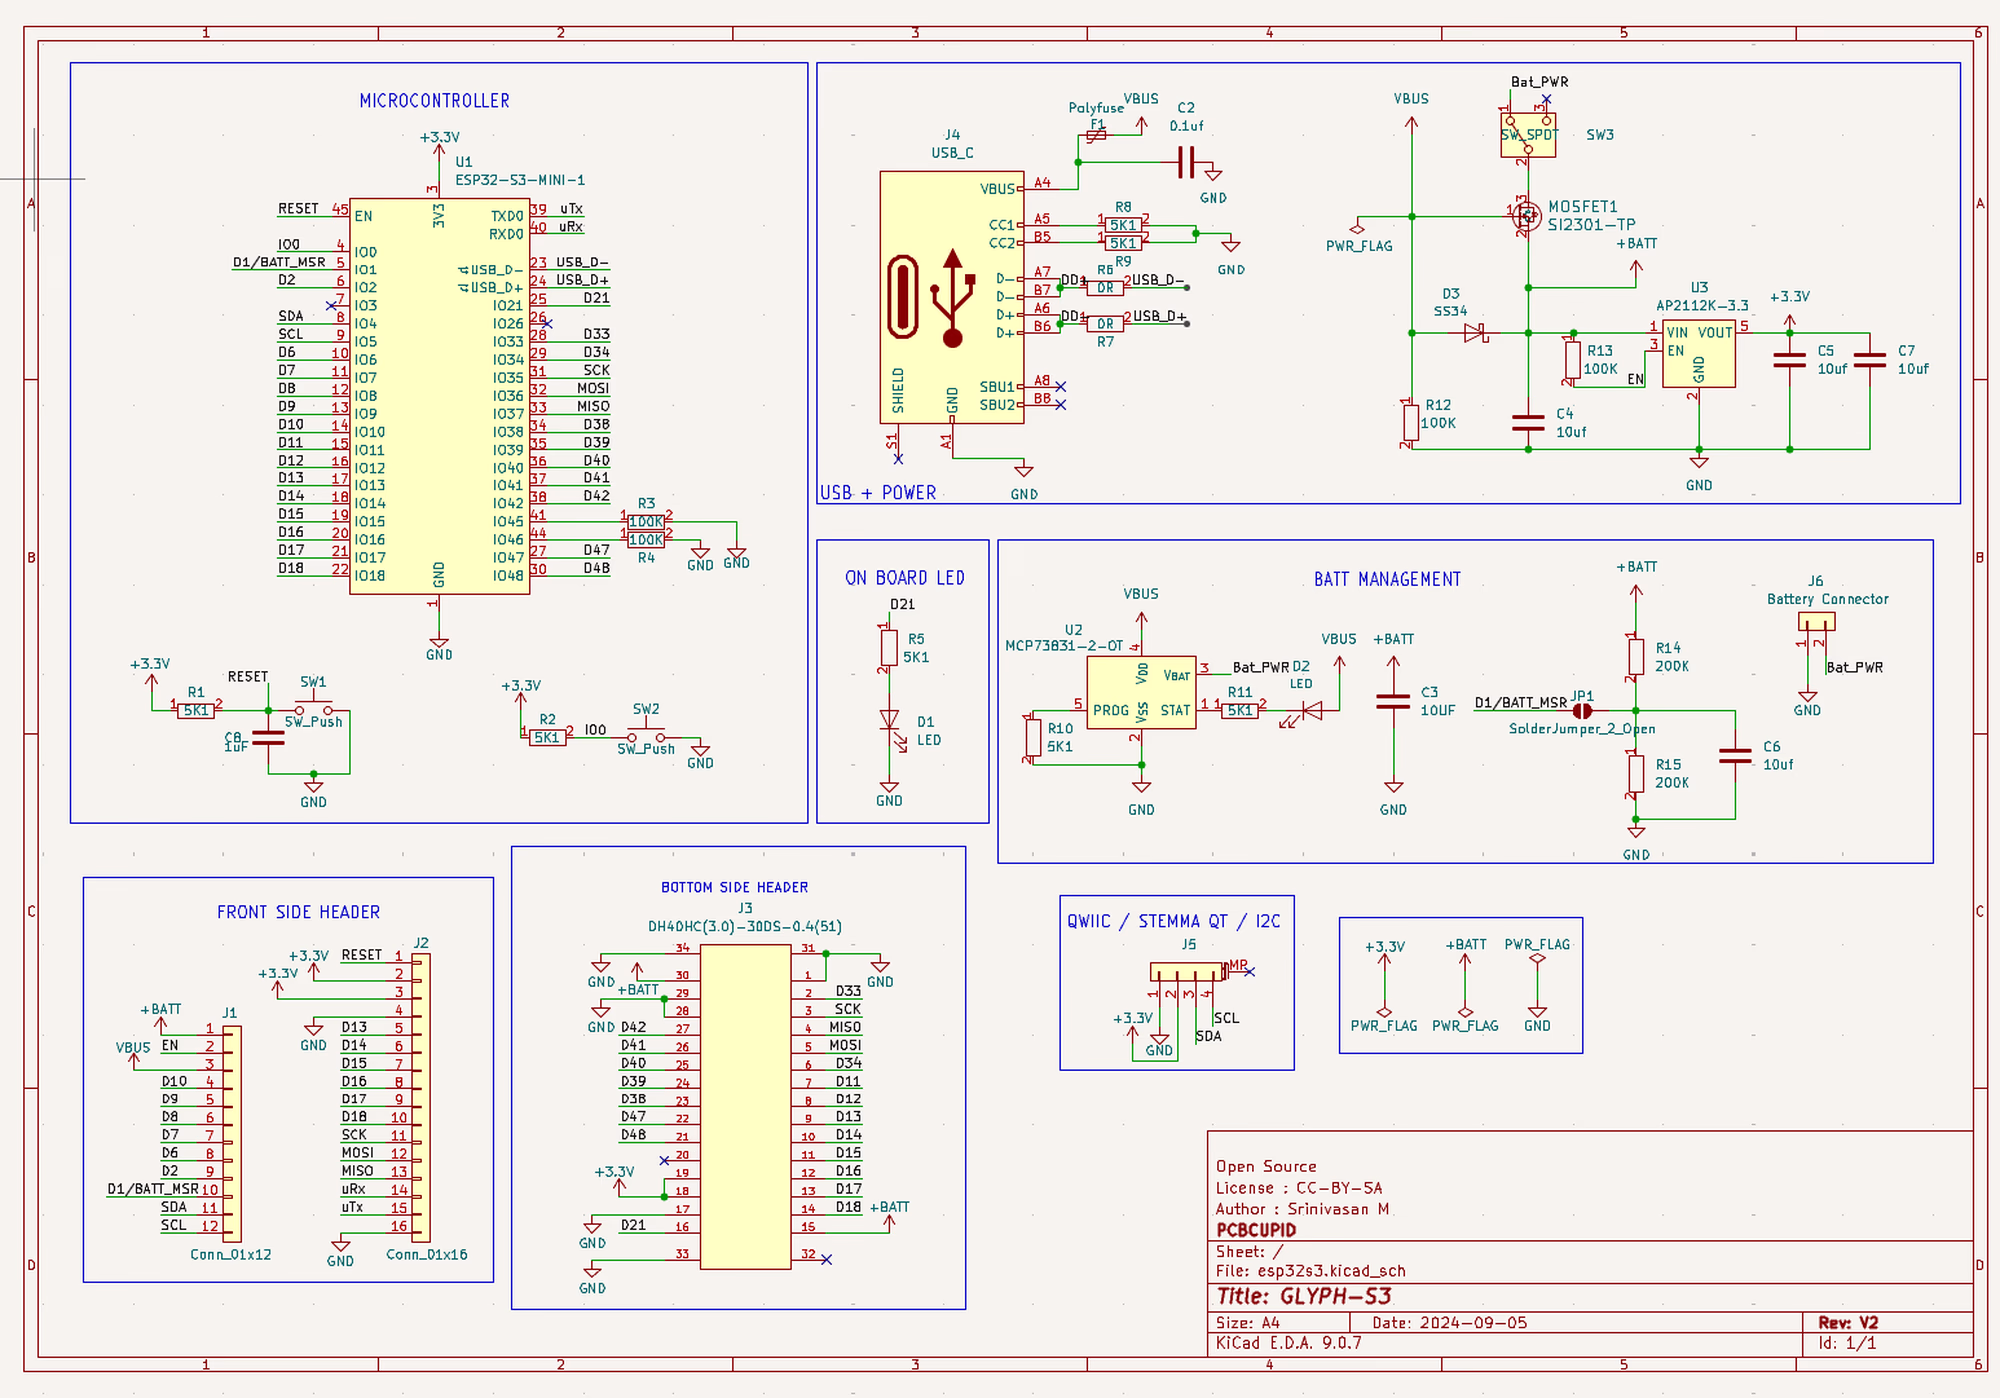The height and width of the screenshot is (1398, 2000).
Task: Select the DH40HC(3.0)-30DS-0.4(51) part label
Action: [745, 927]
